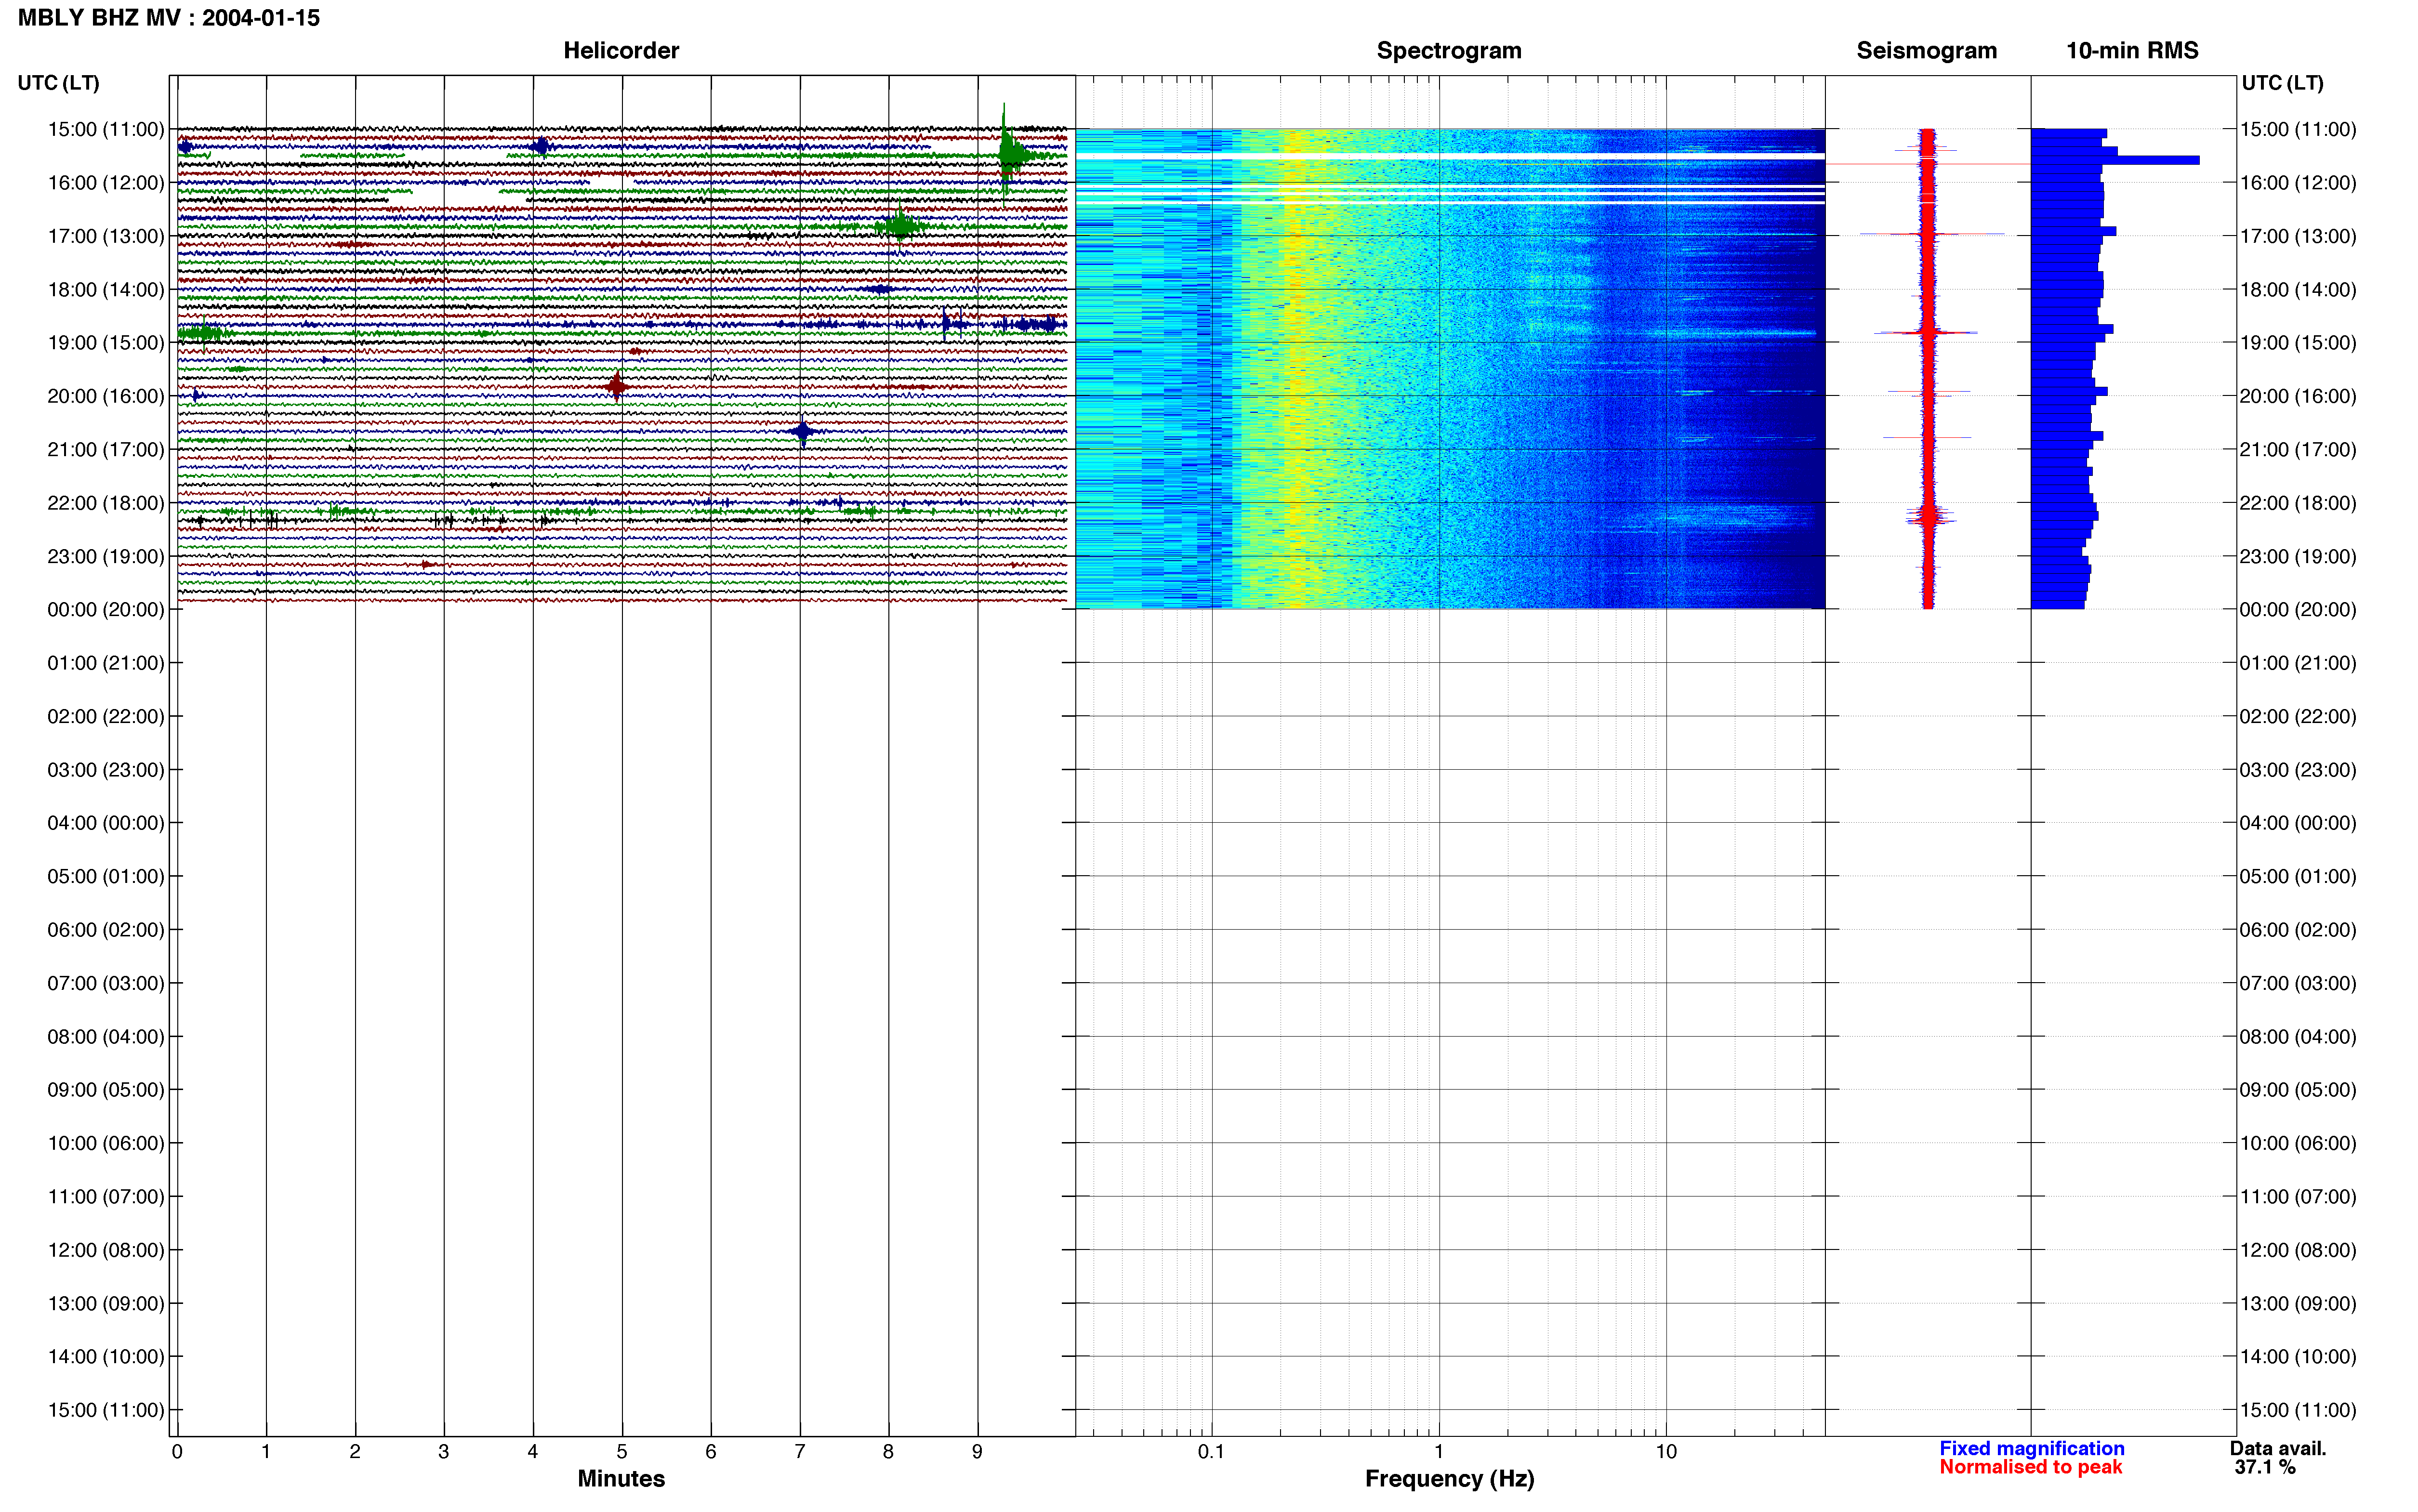Click the right axis label 21:00 (17:00)
Viewport: 2418px width, 1512px height.
pyautogui.click(x=2298, y=450)
